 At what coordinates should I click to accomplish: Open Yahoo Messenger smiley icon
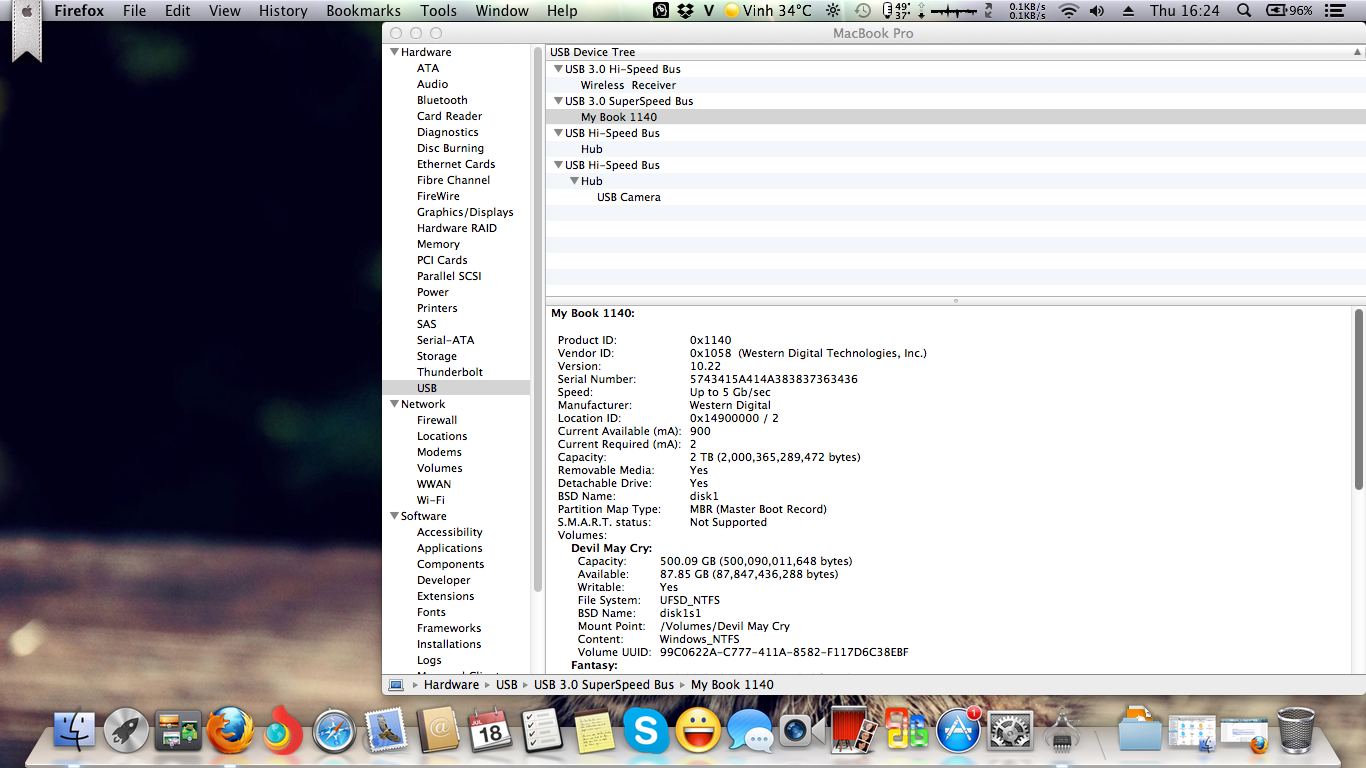(698, 731)
